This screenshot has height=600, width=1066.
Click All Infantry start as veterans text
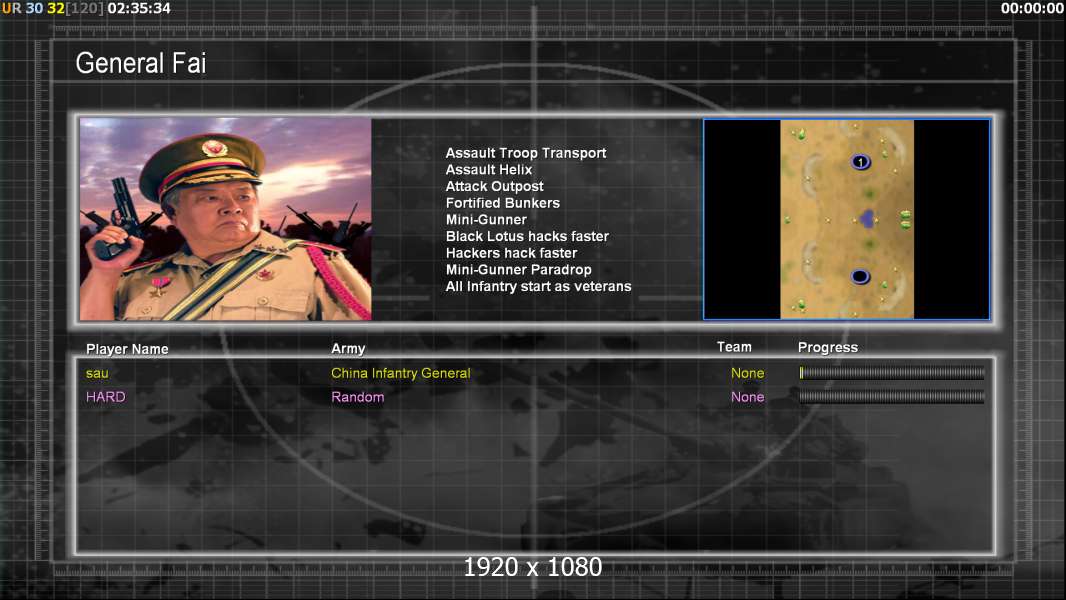tap(538, 286)
